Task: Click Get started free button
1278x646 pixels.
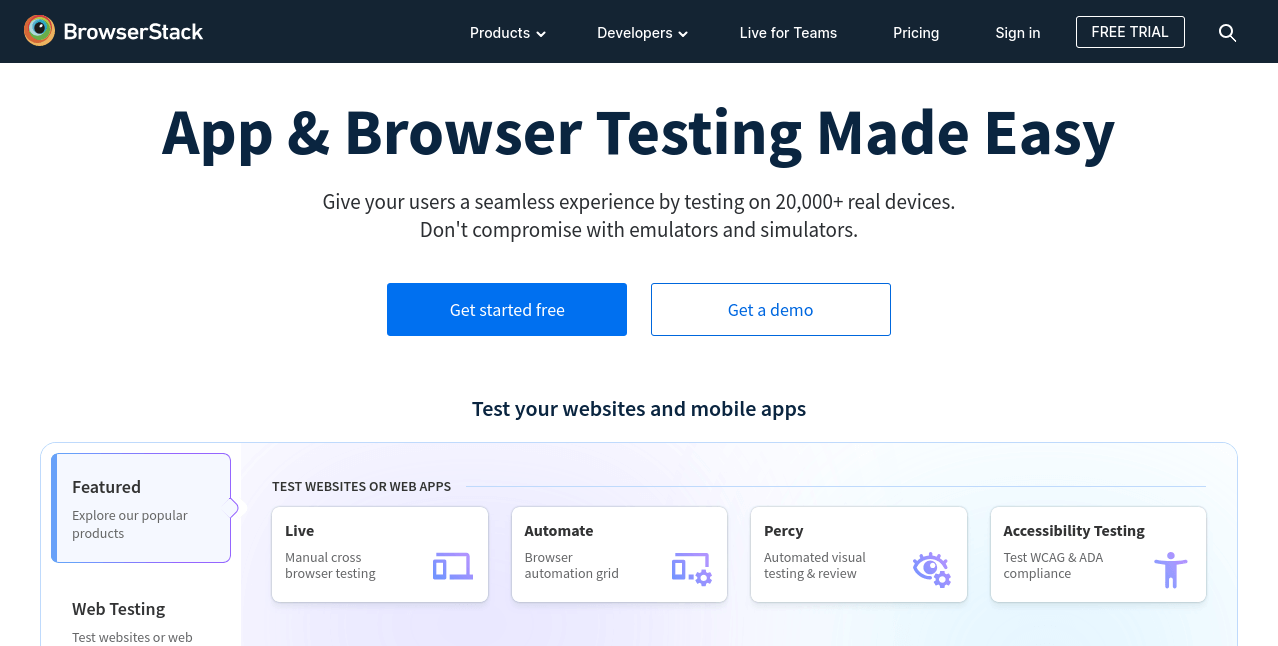Action: point(507,310)
